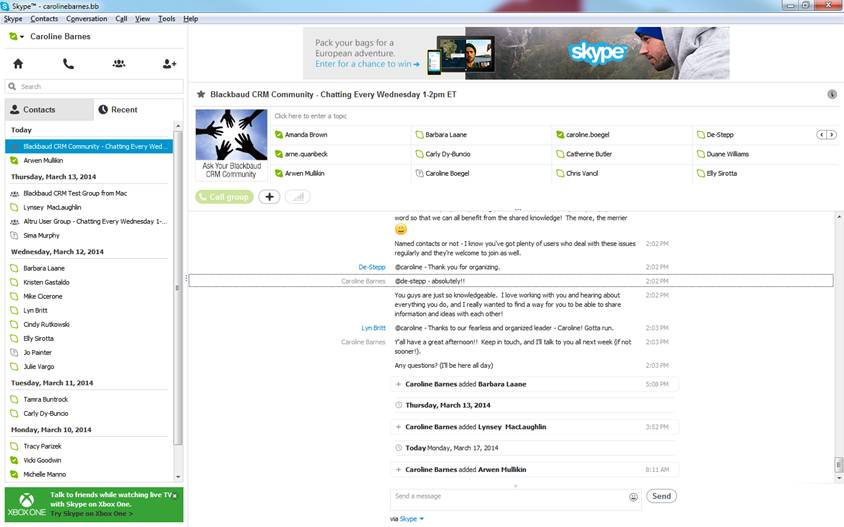Follow 'Enter for a chance to win' link
844x527 pixels.
(x=367, y=64)
